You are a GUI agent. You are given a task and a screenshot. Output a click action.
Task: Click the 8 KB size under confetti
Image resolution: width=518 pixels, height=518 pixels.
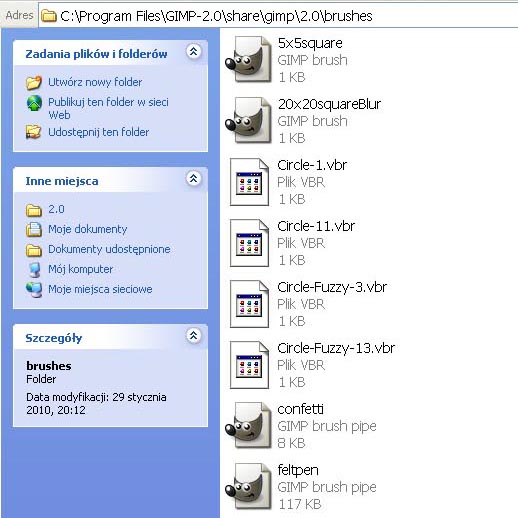(291, 443)
